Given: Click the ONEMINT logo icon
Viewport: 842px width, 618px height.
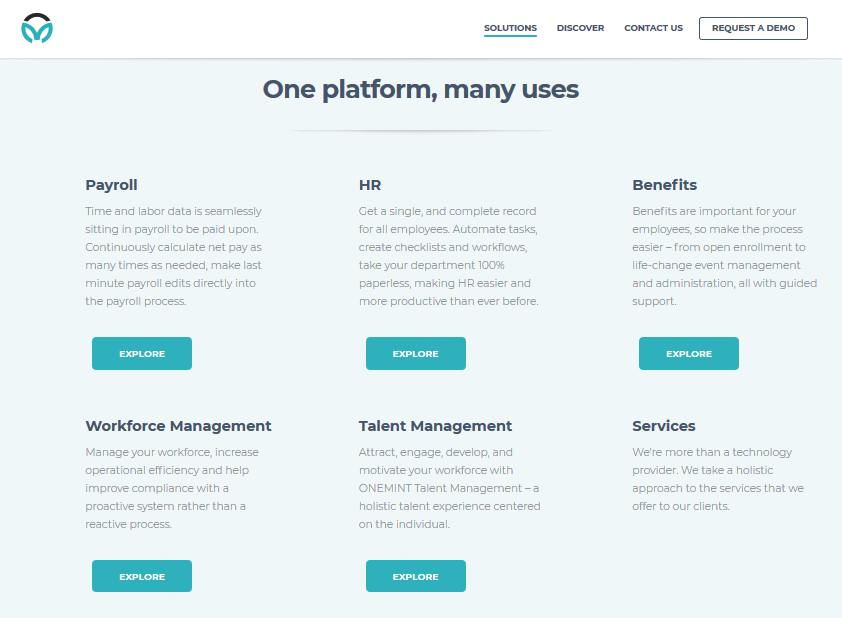Looking at the screenshot, I should click(x=39, y=27).
